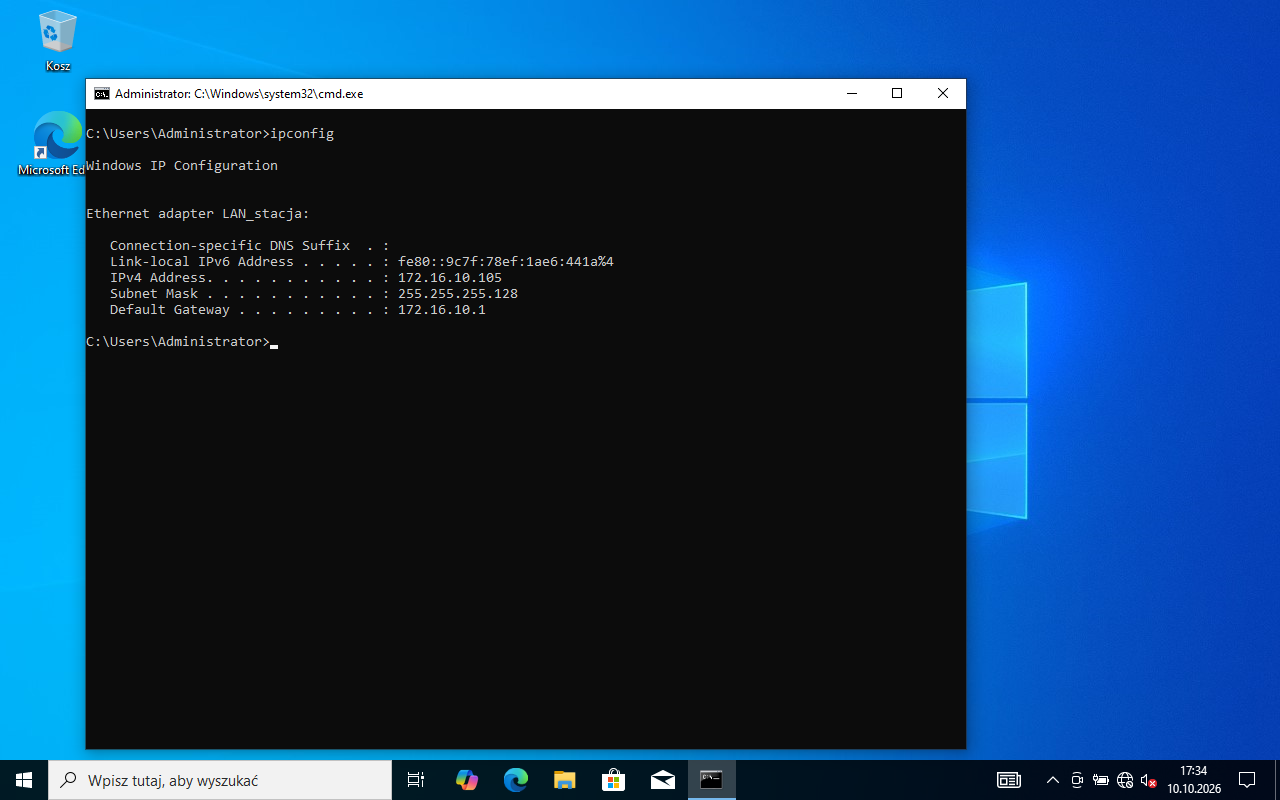Click the last prompt line with cursor
Screen dimensions: 1280x800
click(x=182, y=341)
